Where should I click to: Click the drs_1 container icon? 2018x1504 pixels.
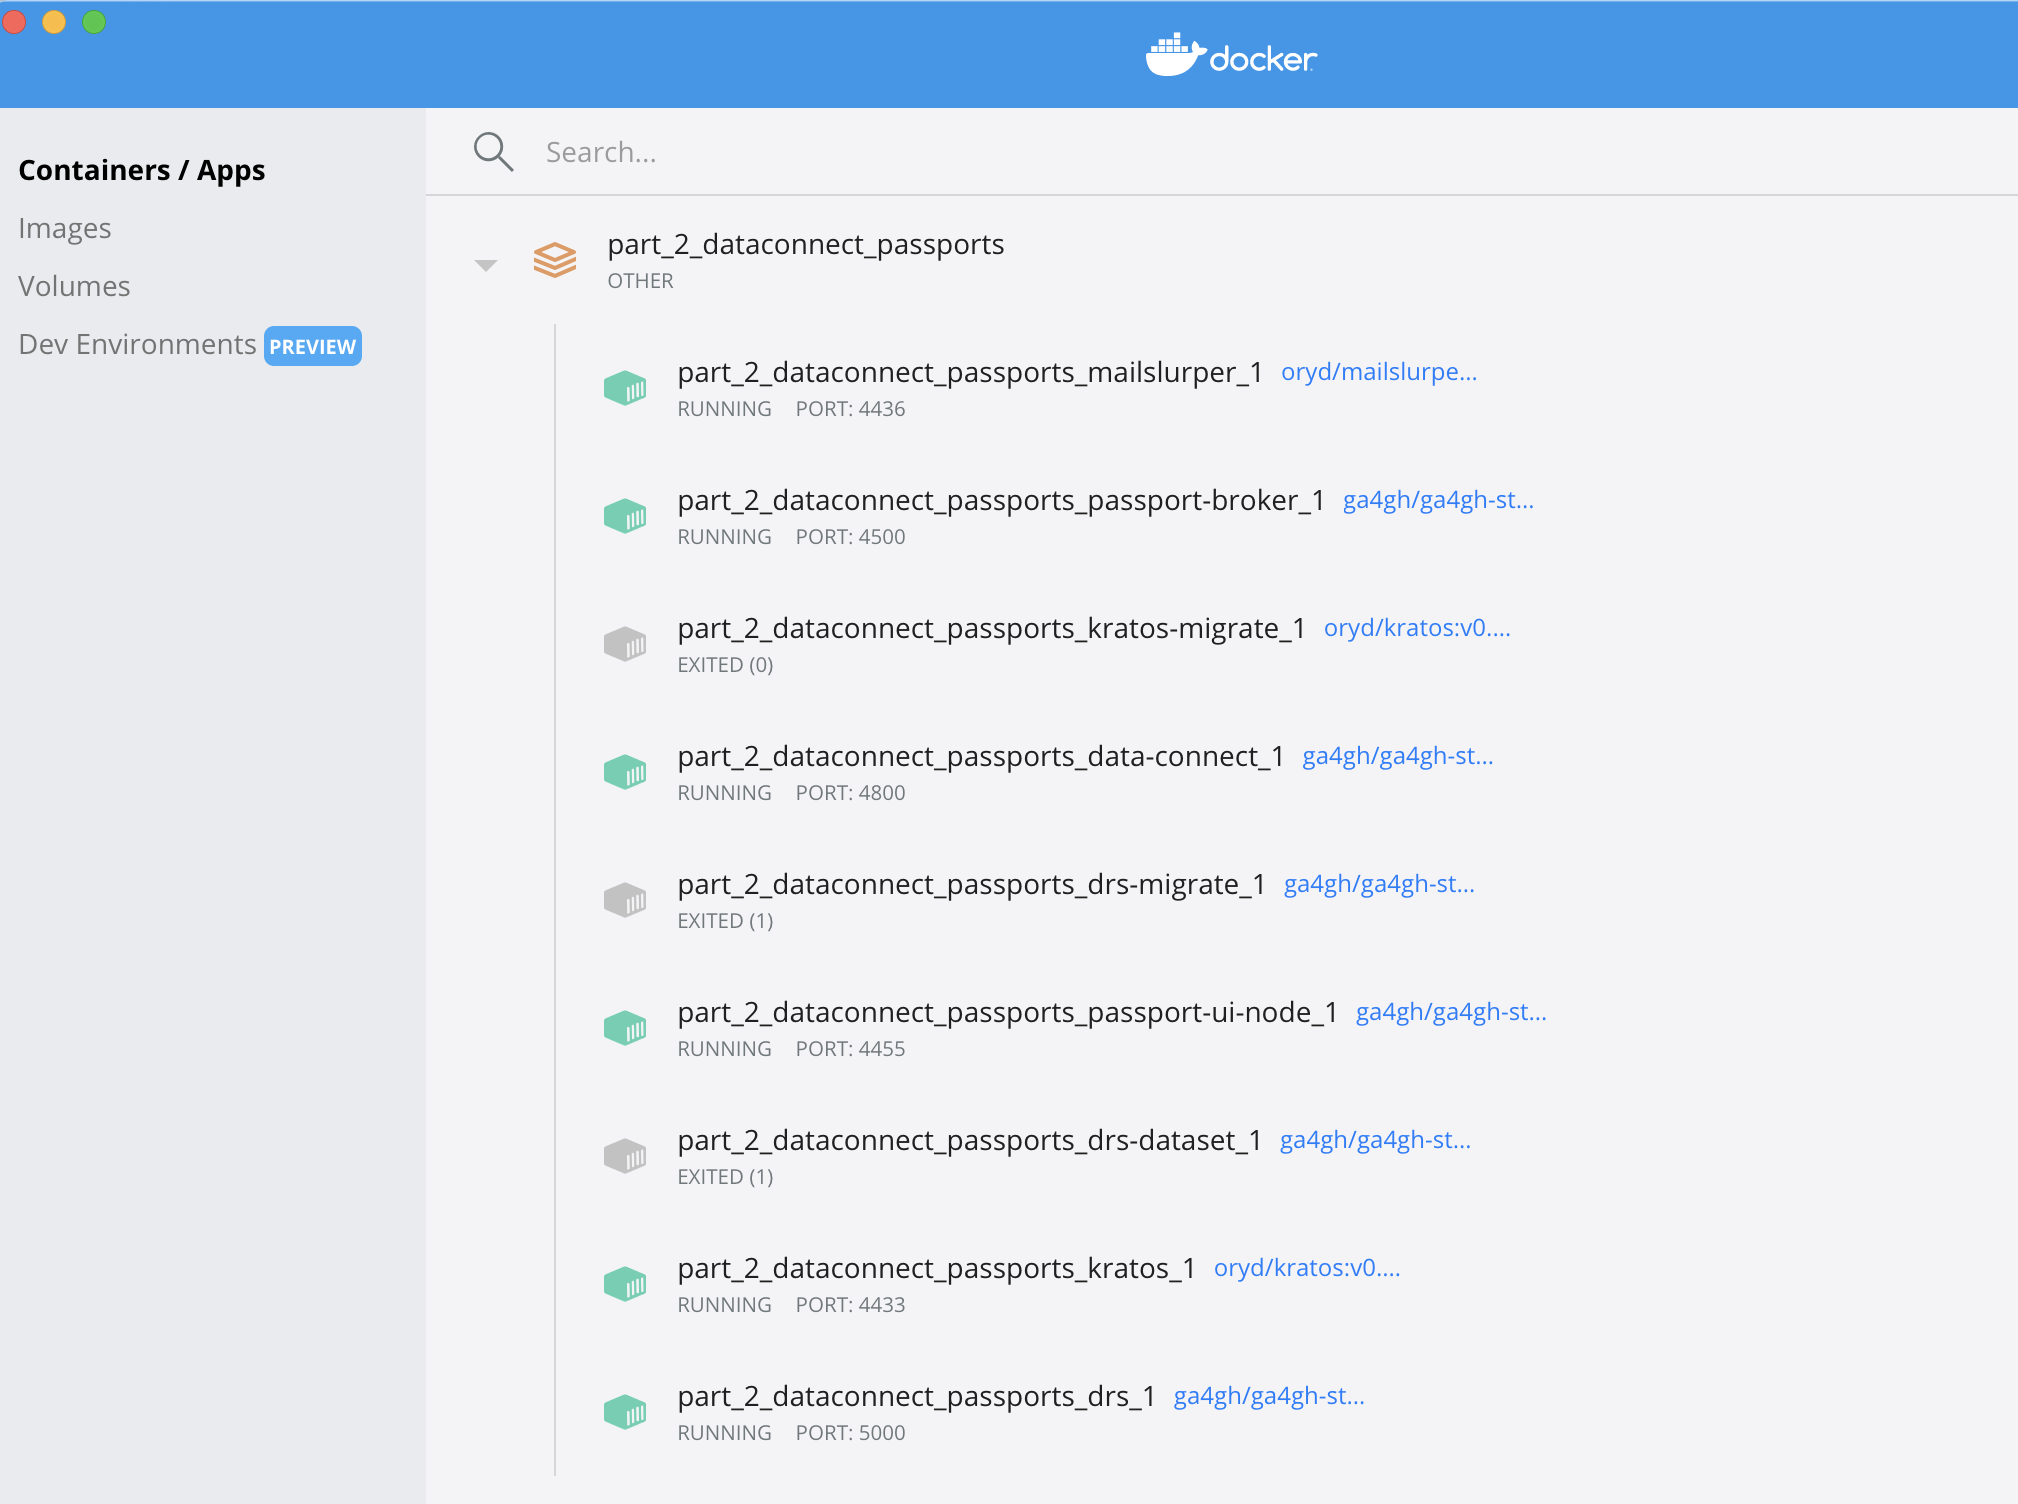pos(625,1412)
